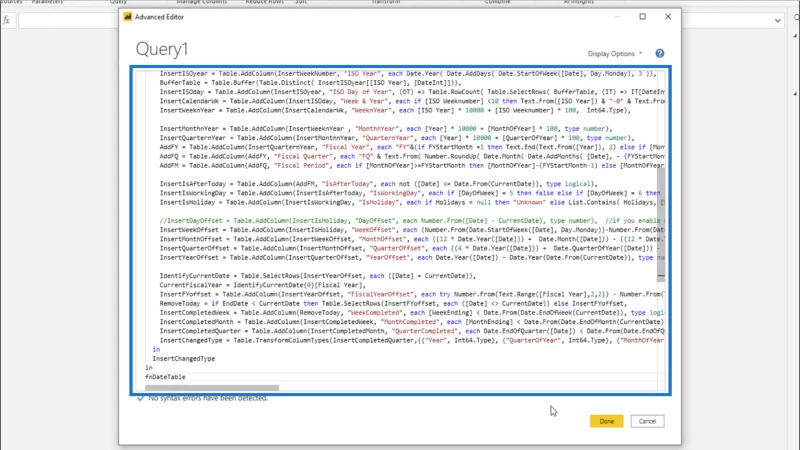Click the 'IdentifyCurrentDate' code line

[x=317, y=276]
